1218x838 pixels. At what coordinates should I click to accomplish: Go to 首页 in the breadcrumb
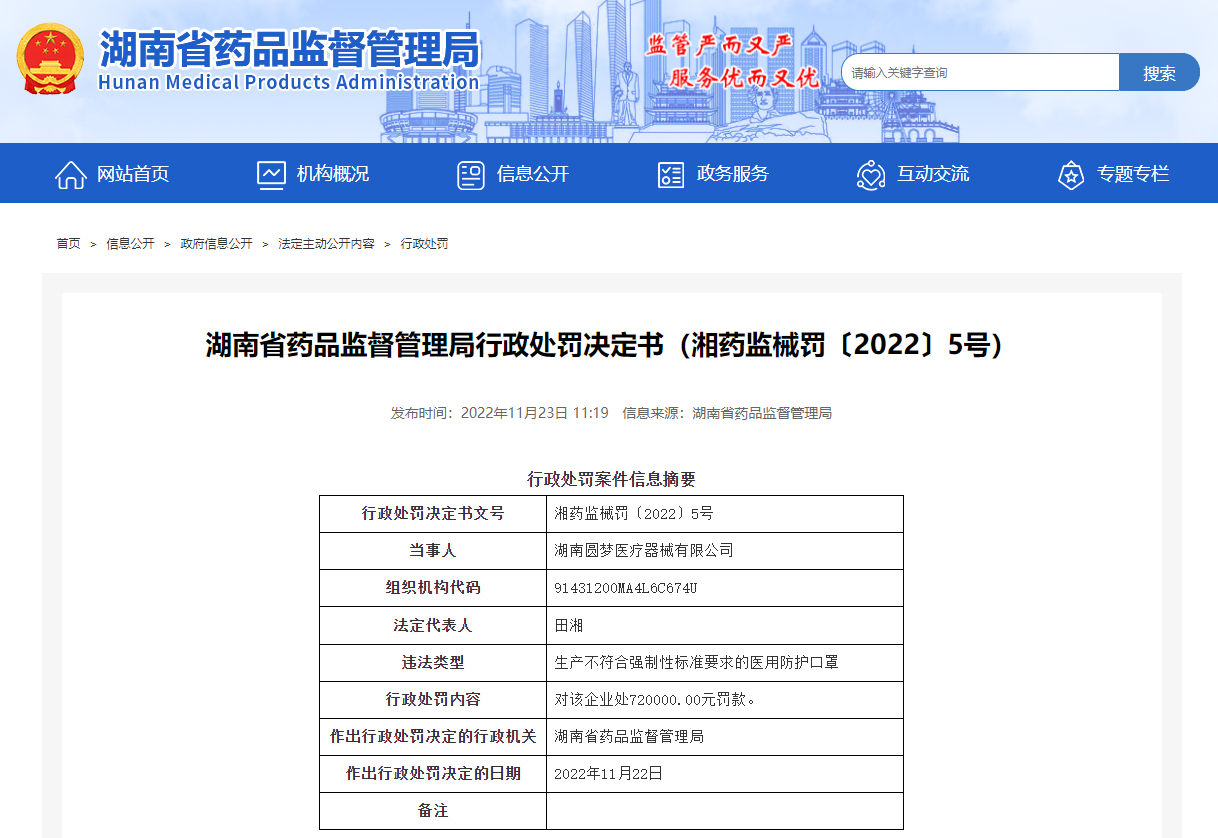click(x=68, y=244)
